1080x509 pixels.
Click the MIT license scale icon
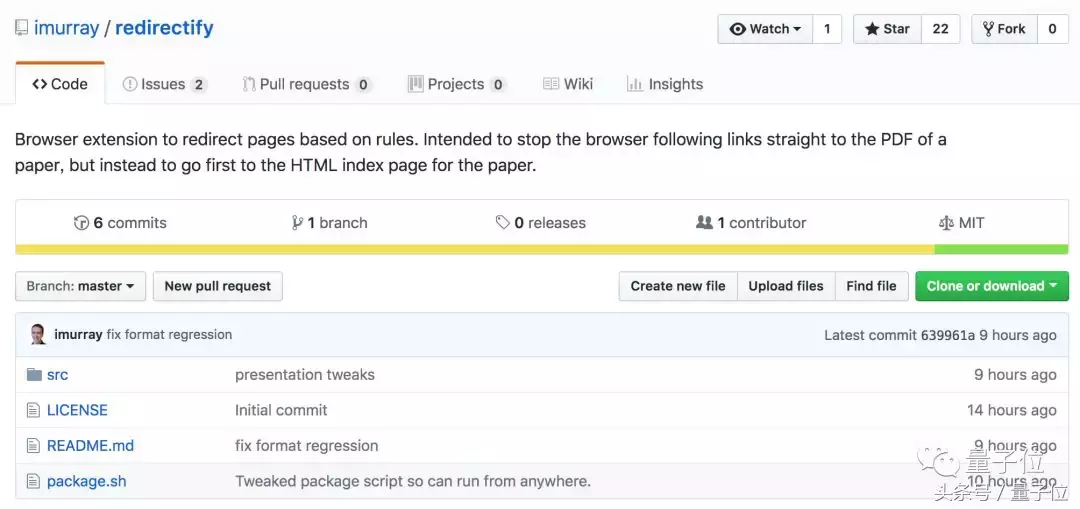[946, 223]
